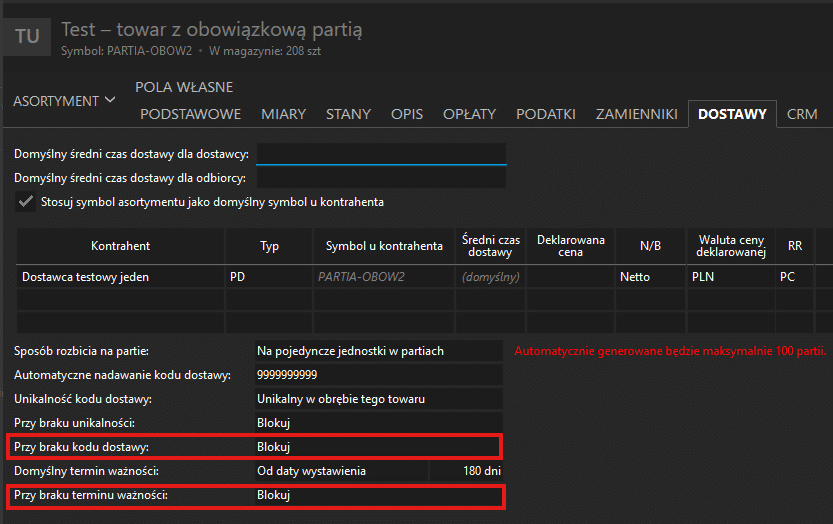Select the DOSTAWY tab

[732, 114]
